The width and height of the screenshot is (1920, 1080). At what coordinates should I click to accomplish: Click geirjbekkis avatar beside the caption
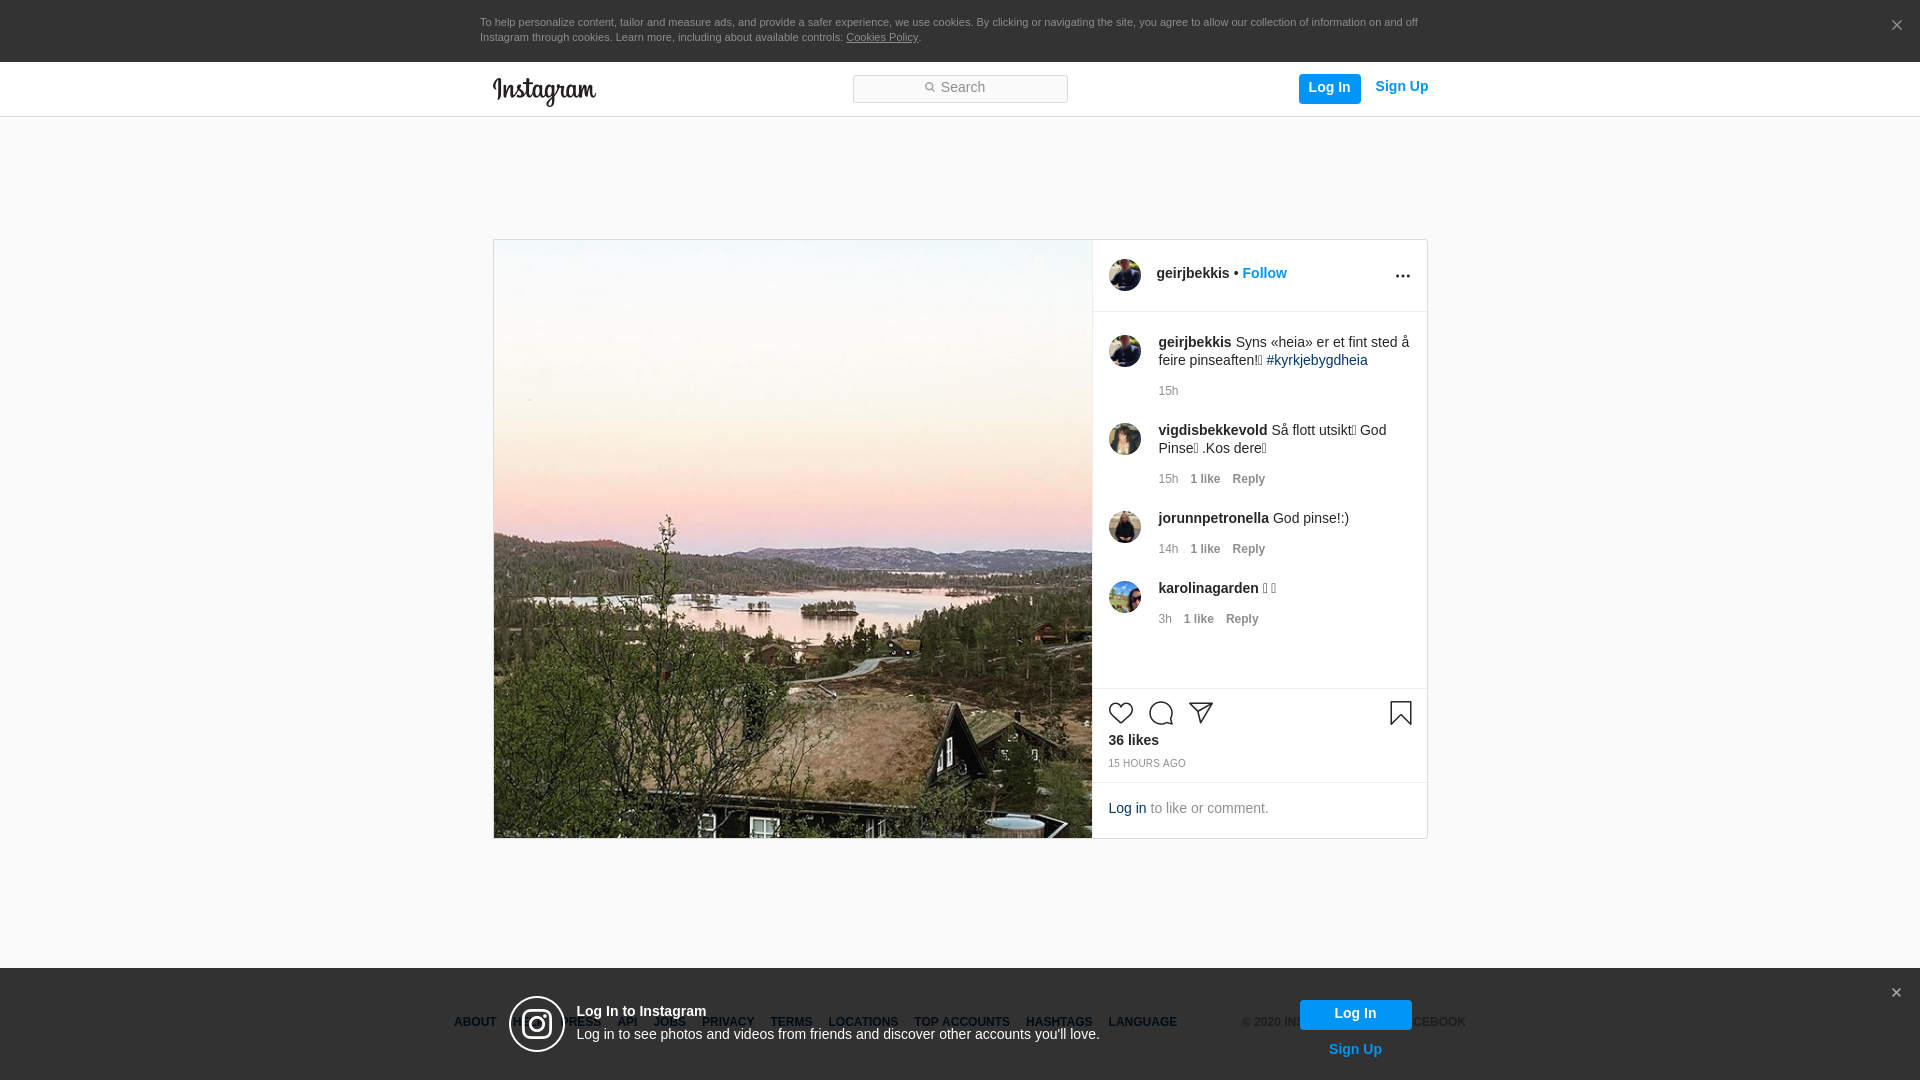(x=1124, y=351)
